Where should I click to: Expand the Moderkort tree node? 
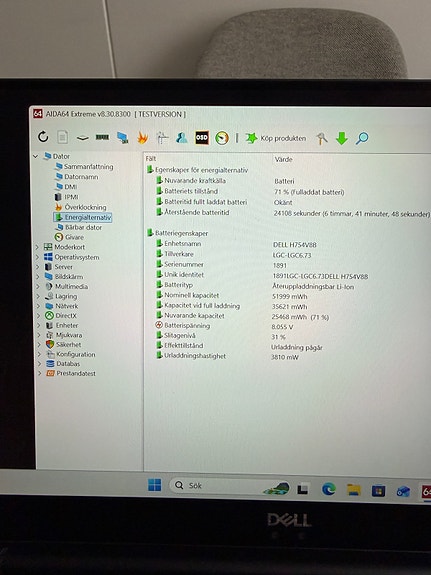point(37,247)
